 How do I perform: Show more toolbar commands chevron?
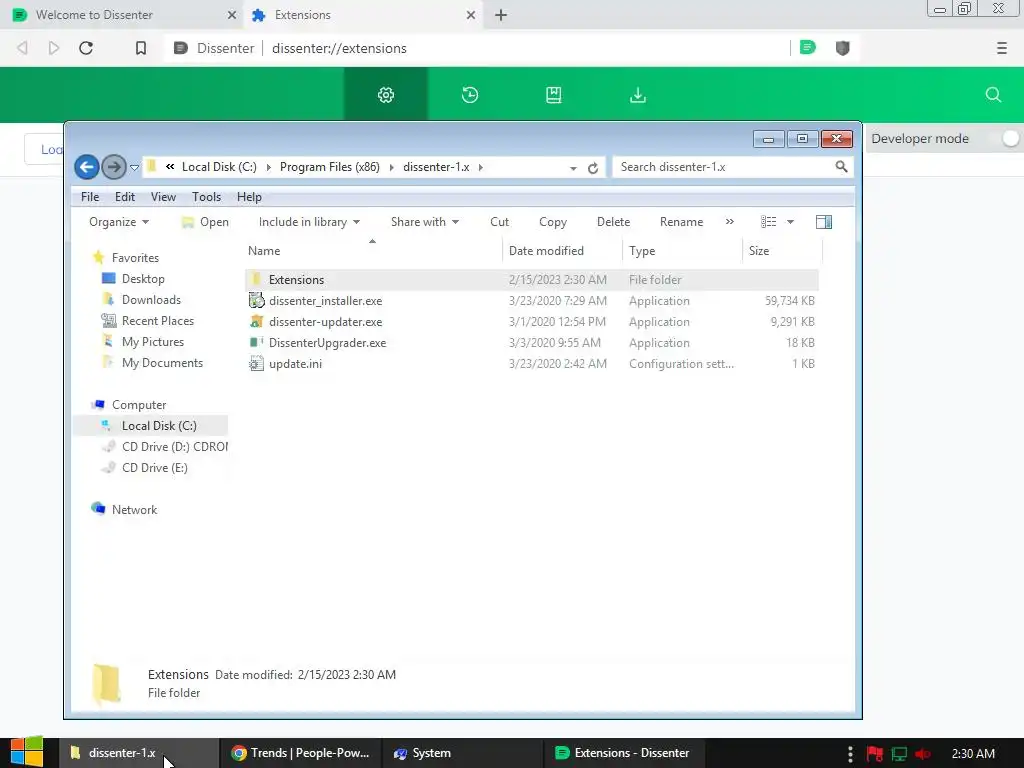click(729, 222)
